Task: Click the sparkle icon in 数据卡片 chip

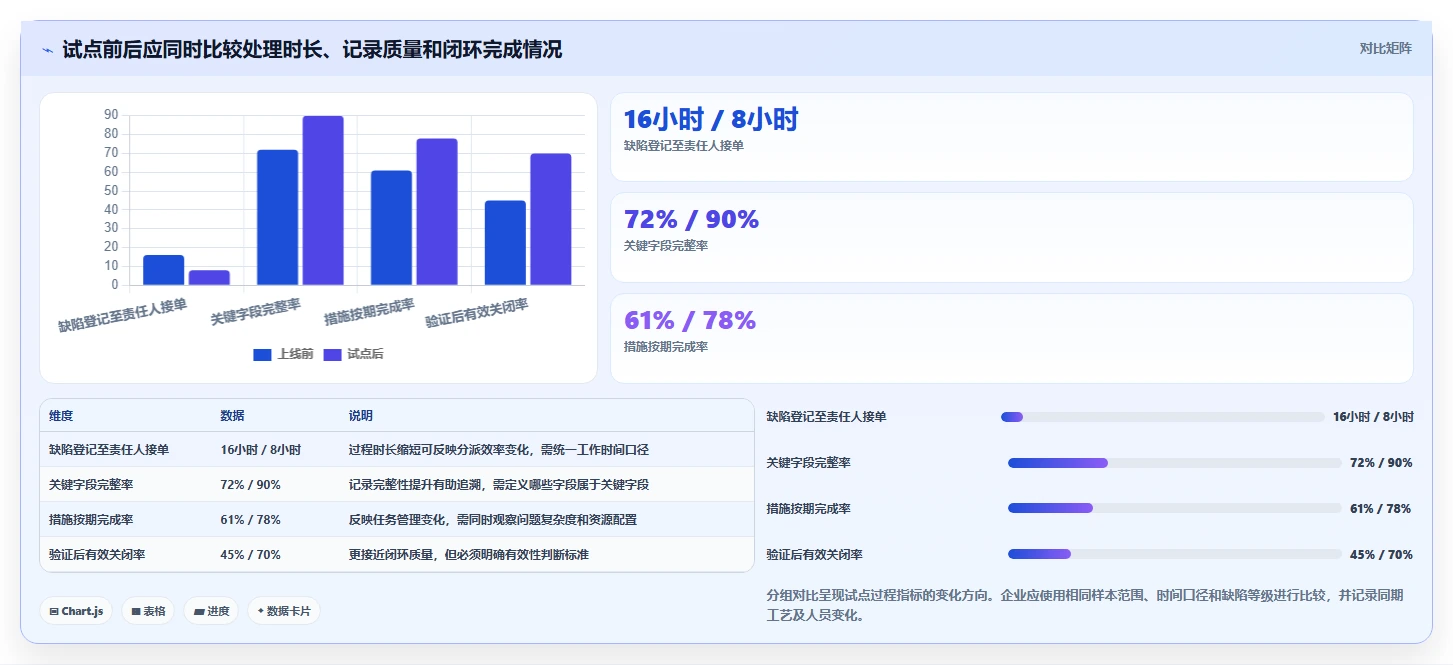Action: [261, 611]
